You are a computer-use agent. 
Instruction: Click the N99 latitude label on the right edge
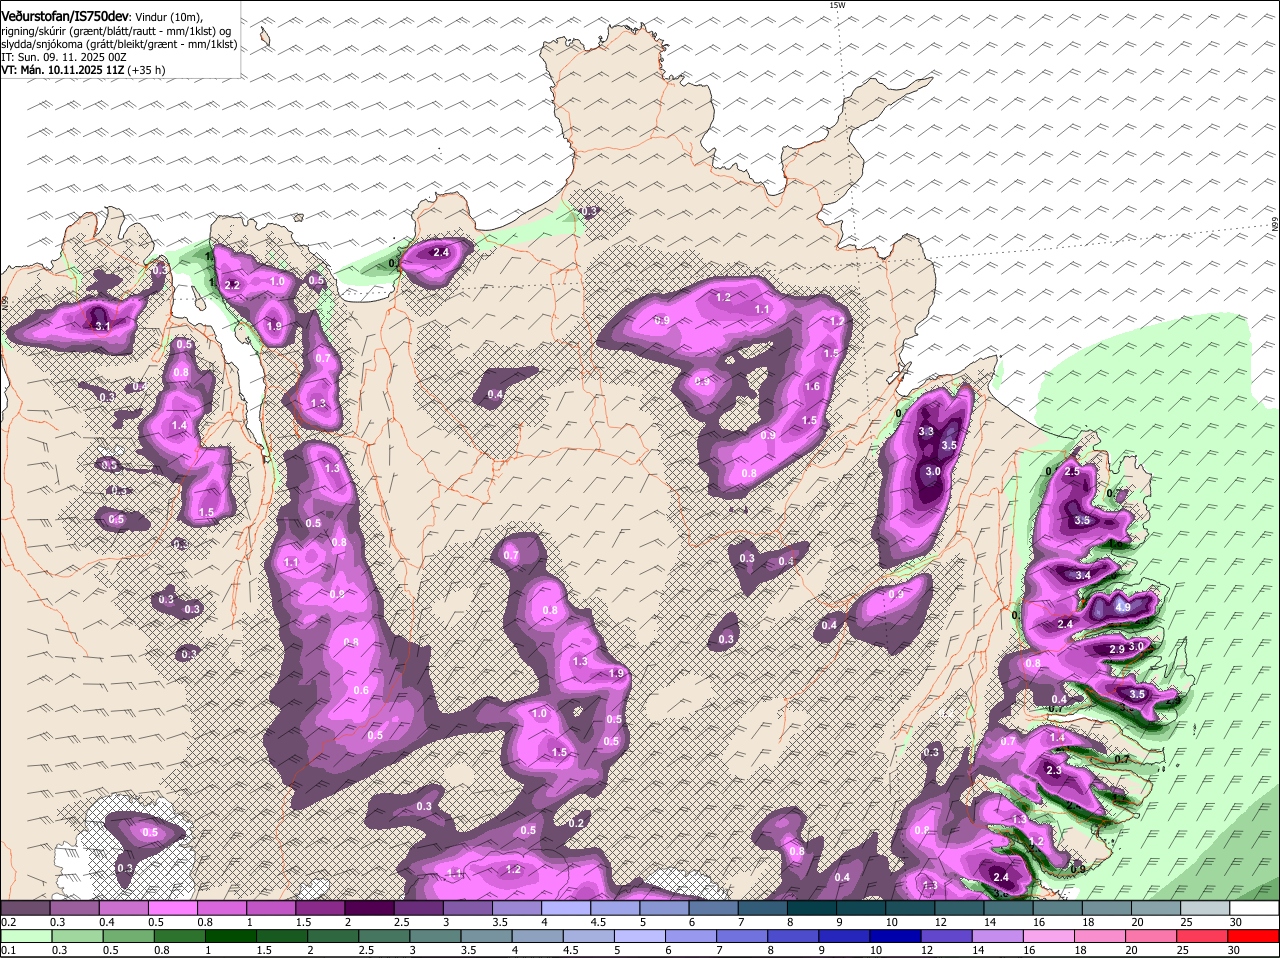[x=1275, y=225]
